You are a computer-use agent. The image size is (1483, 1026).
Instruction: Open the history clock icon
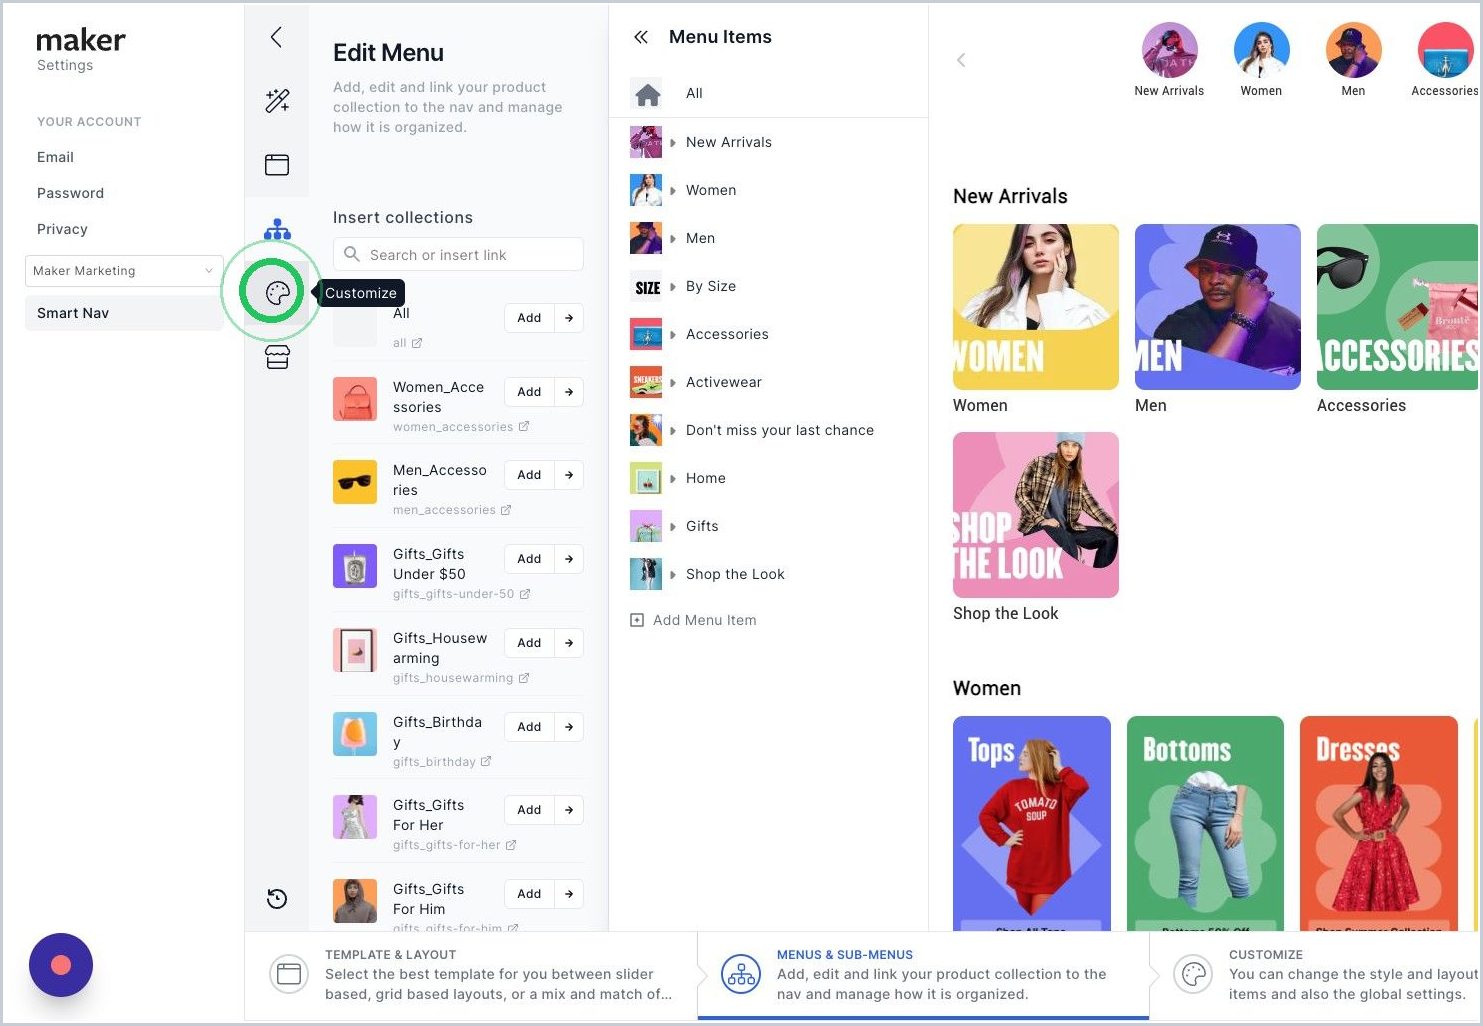click(277, 898)
